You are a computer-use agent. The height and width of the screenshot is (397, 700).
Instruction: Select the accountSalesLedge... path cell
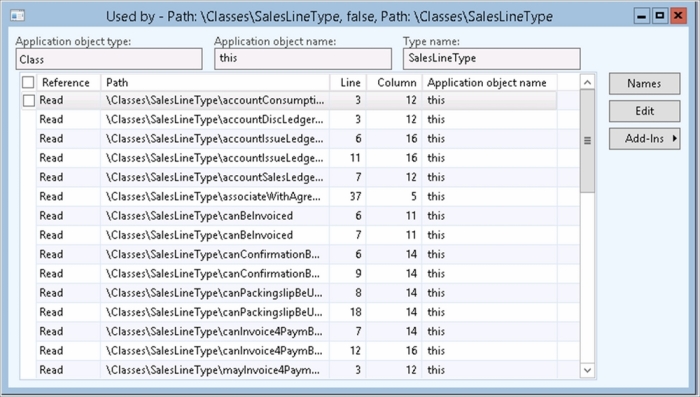pos(215,177)
